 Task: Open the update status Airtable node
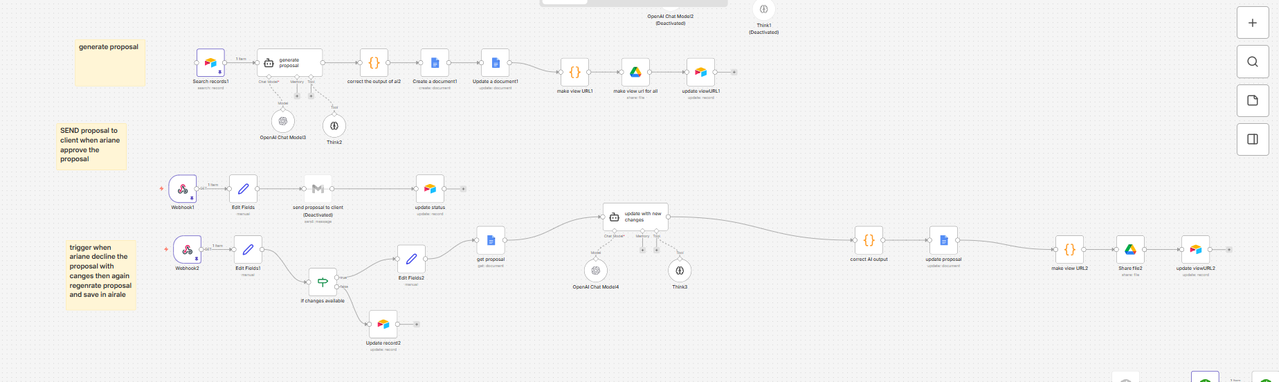tap(430, 188)
